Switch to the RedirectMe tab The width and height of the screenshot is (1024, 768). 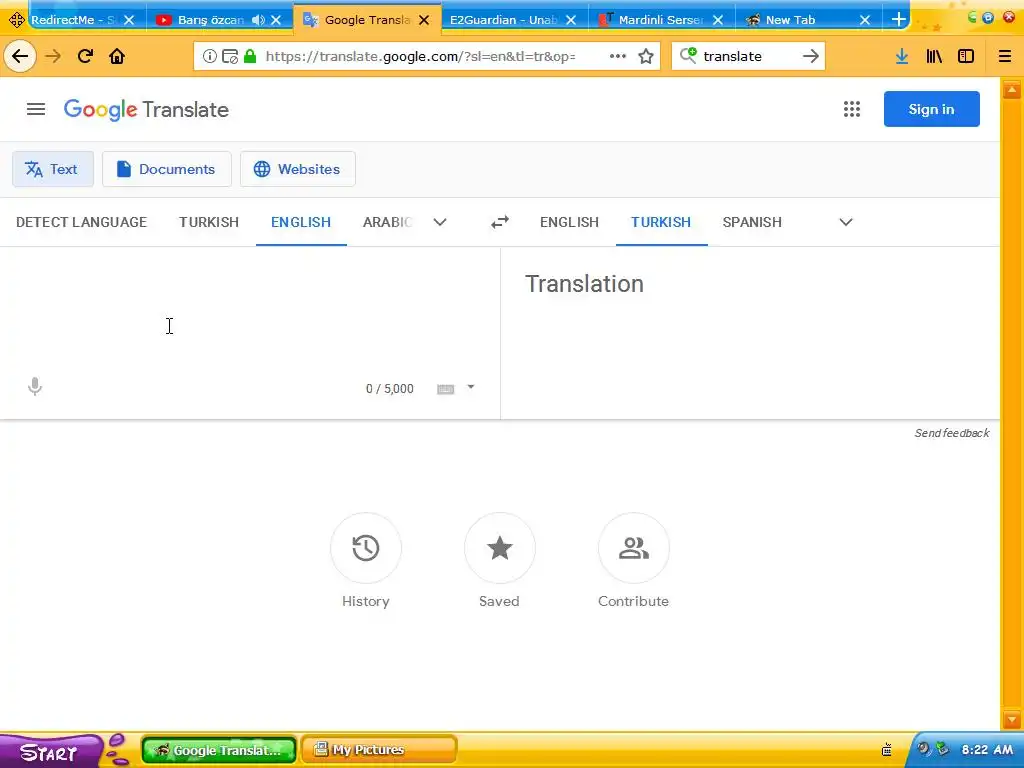(x=73, y=20)
